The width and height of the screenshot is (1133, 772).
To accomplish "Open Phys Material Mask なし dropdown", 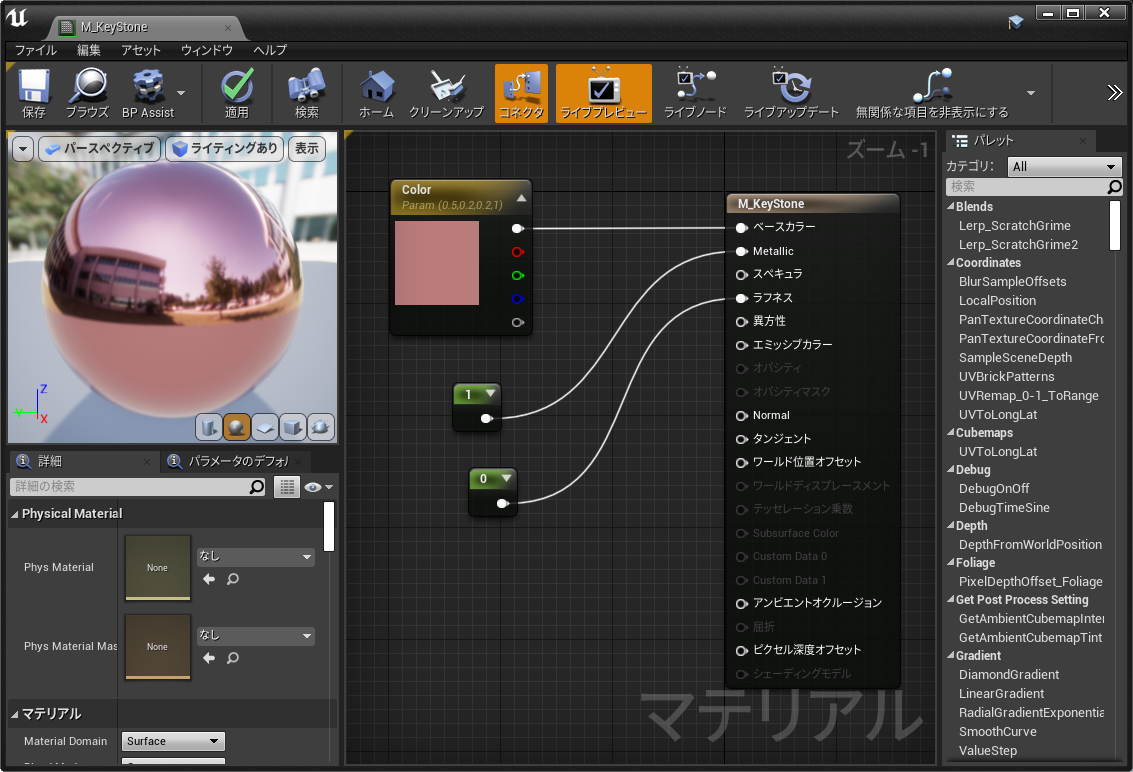I will (256, 635).
